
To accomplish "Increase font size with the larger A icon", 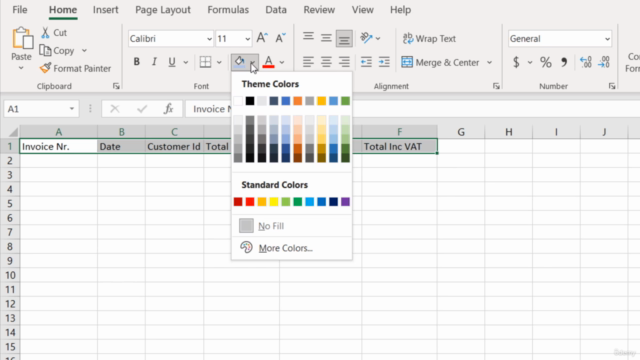I will pyautogui.click(x=262, y=38).
